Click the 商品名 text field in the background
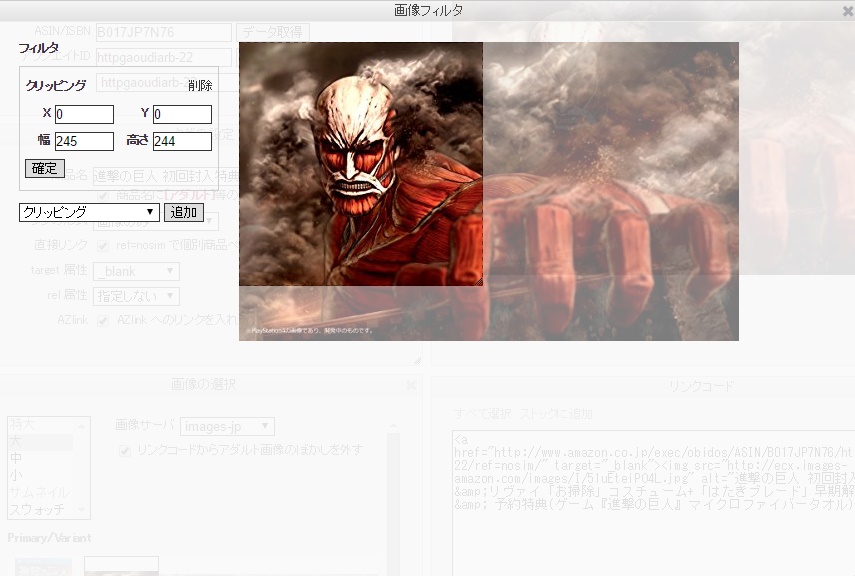 click(x=166, y=176)
